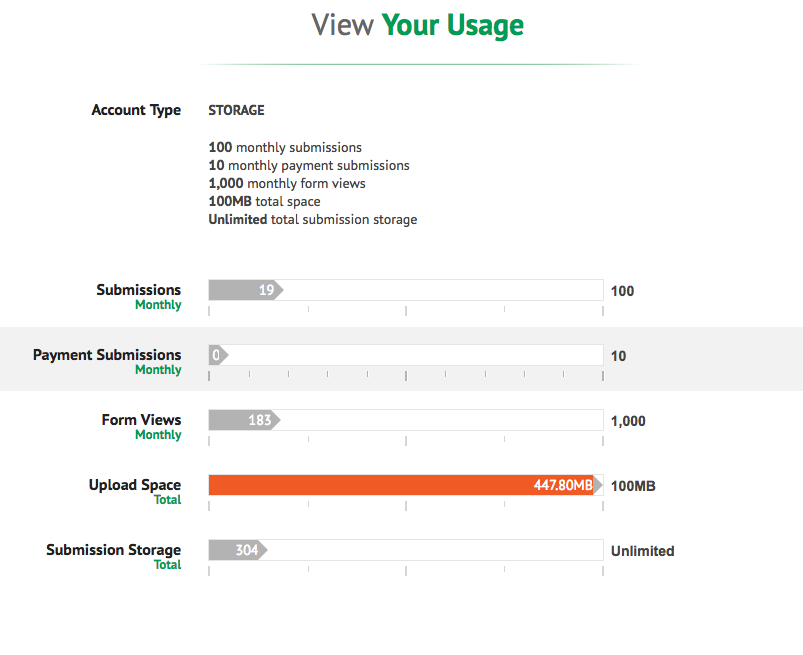Click the Total label under Upload Space
This screenshot has height=655, width=803.
coord(167,500)
